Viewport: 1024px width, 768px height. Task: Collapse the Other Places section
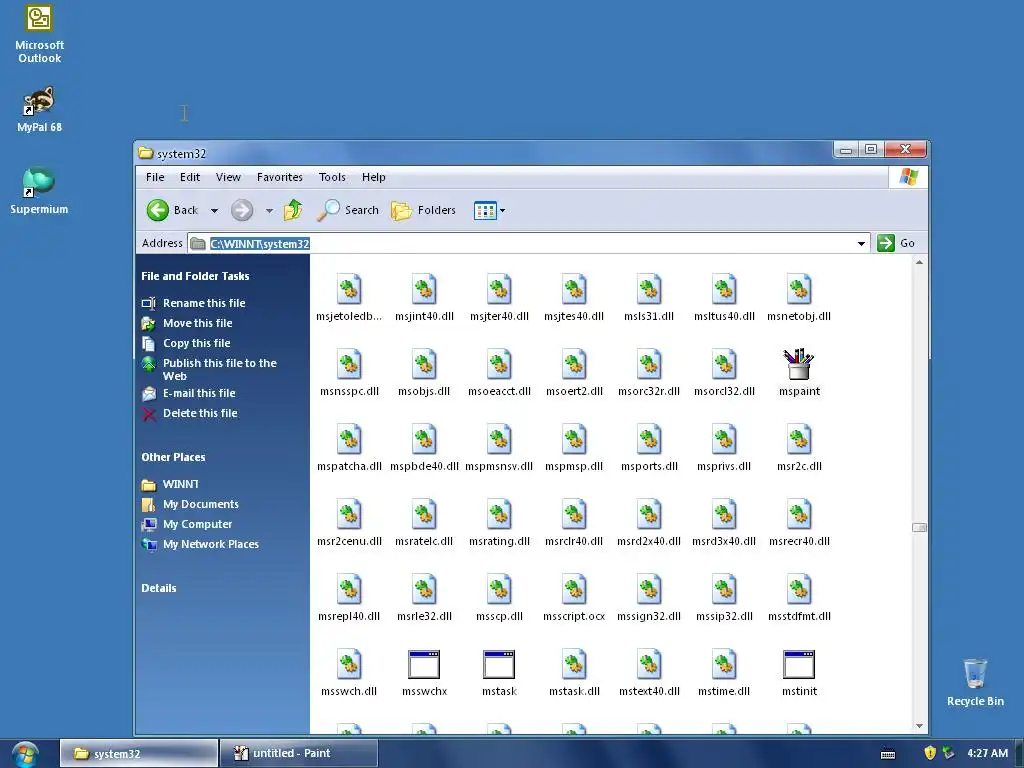click(173, 457)
